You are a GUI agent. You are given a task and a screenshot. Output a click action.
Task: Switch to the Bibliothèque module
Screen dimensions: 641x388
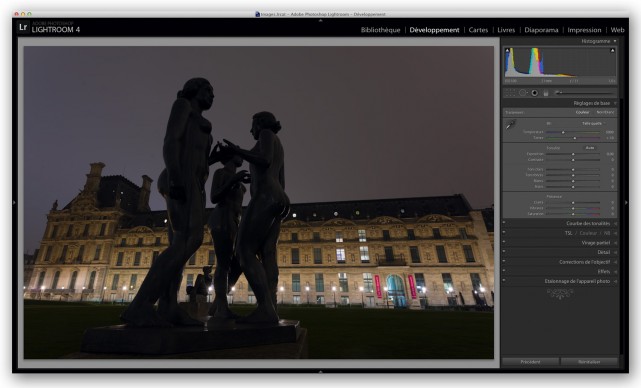point(380,30)
